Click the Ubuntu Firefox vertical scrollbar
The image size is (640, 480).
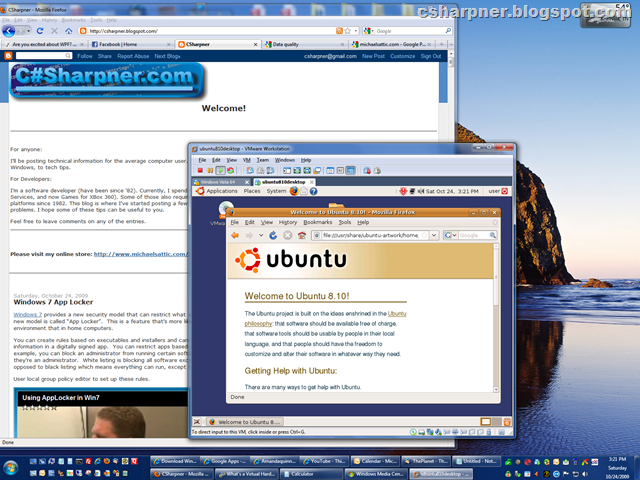click(496, 317)
